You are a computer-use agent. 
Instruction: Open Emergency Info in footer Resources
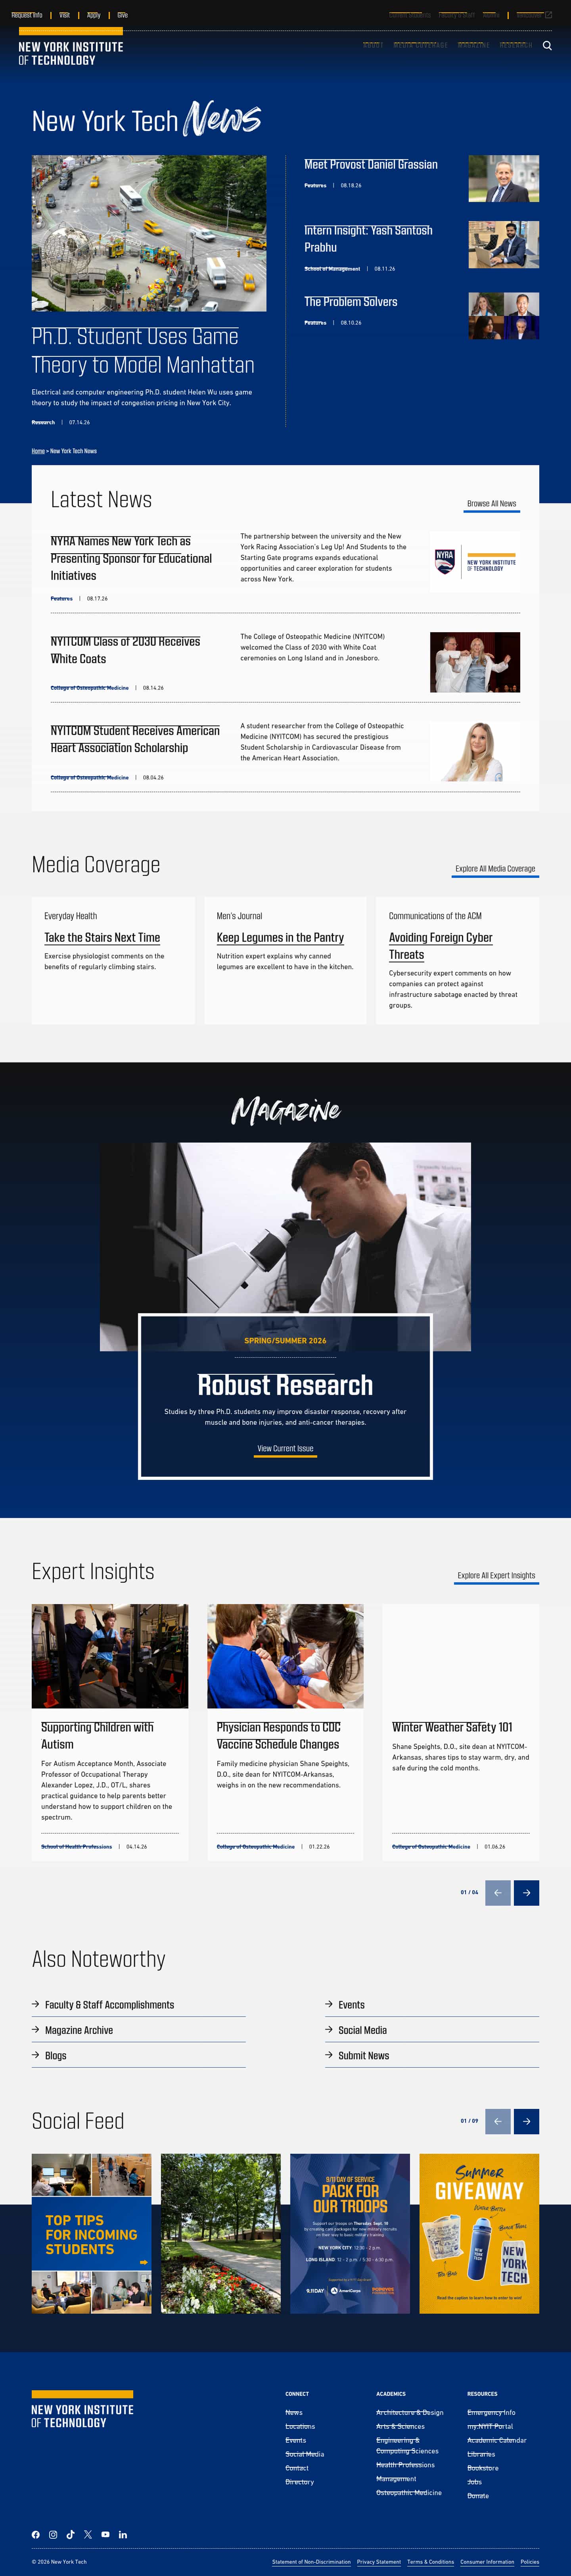491,2412
